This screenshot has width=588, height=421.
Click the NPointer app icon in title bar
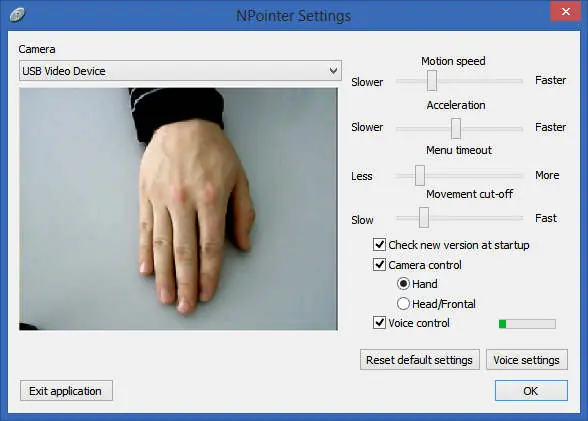[x=17, y=15]
